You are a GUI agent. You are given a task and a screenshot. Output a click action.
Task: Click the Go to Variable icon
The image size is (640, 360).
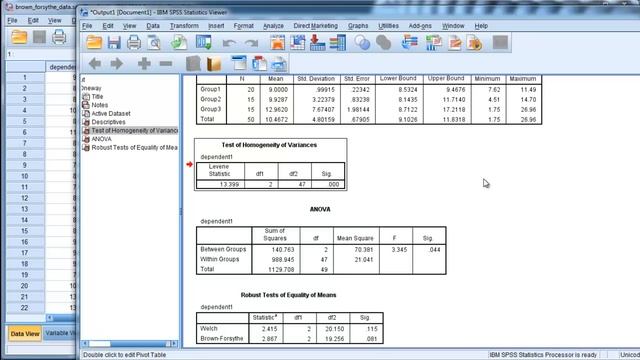(x=318, y=42)
